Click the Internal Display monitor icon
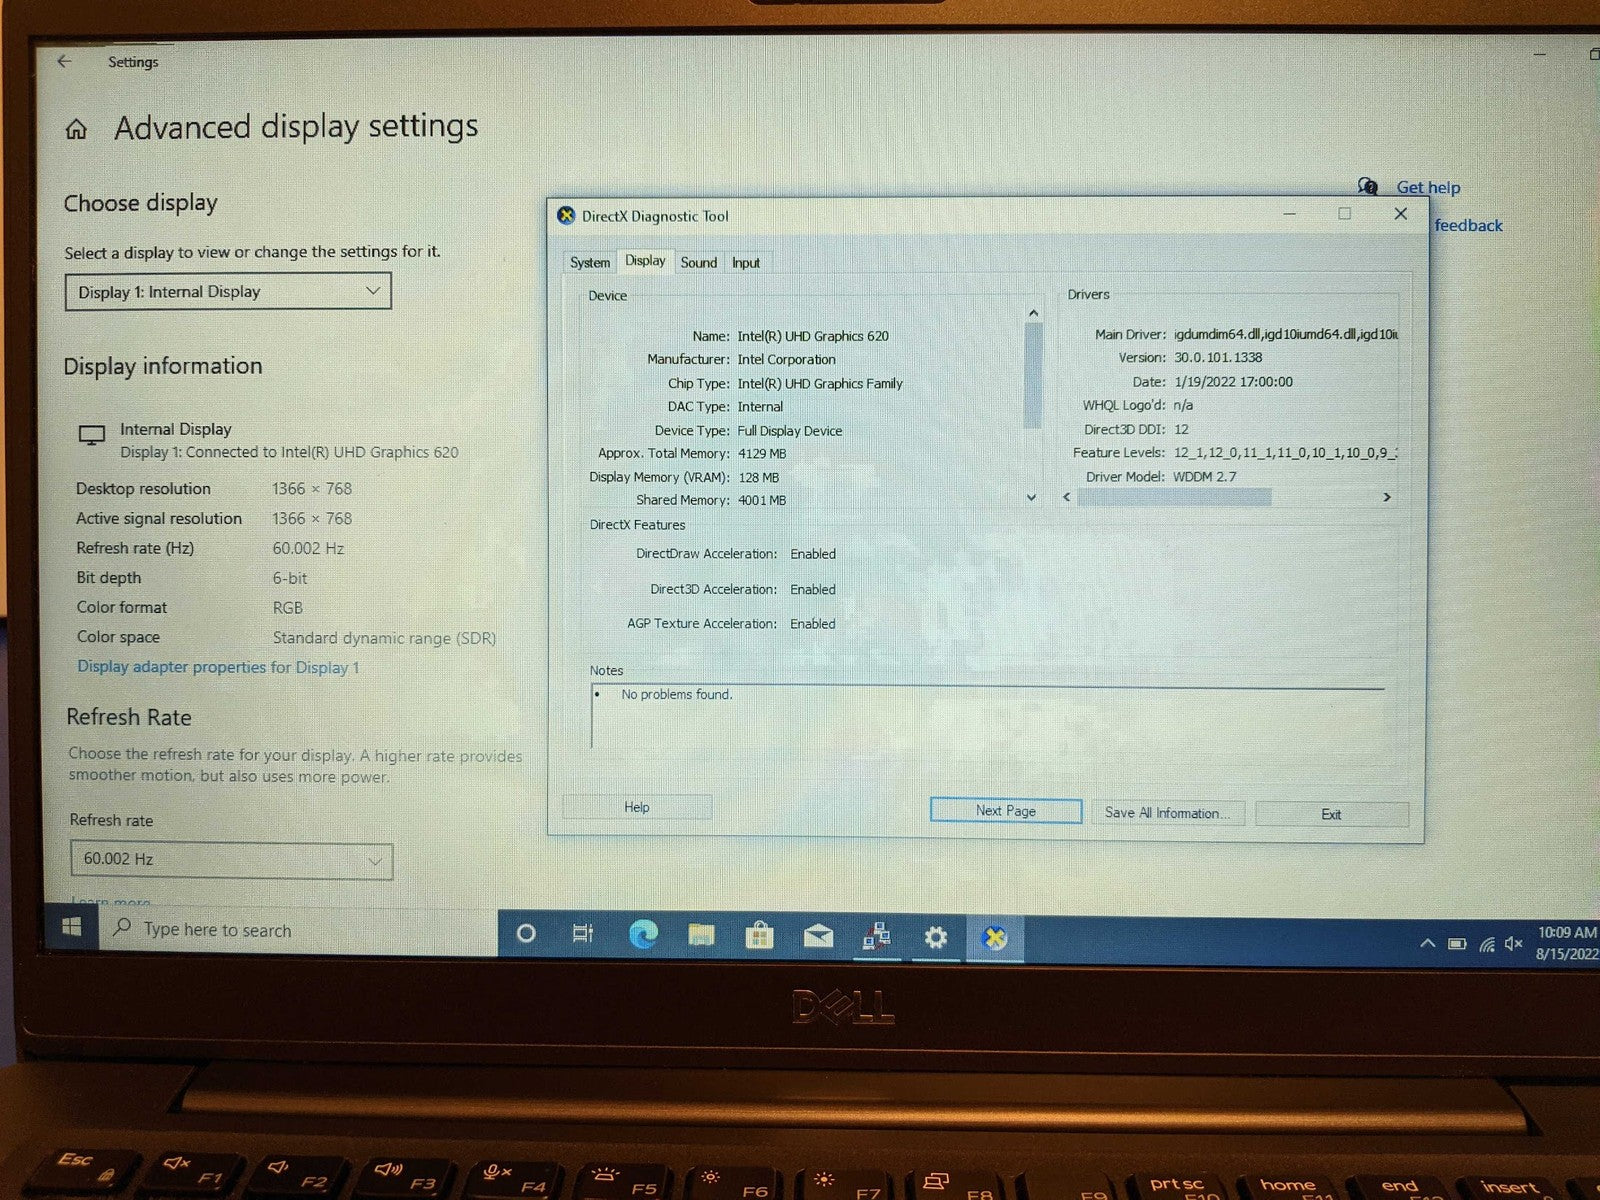The height and width of the screenshot is (1200, 1600). point(92,435)
